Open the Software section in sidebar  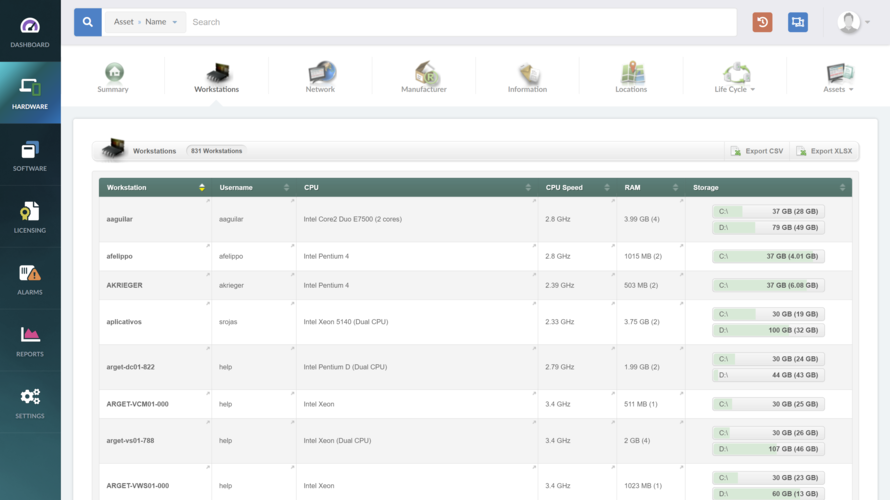(30, 156)
